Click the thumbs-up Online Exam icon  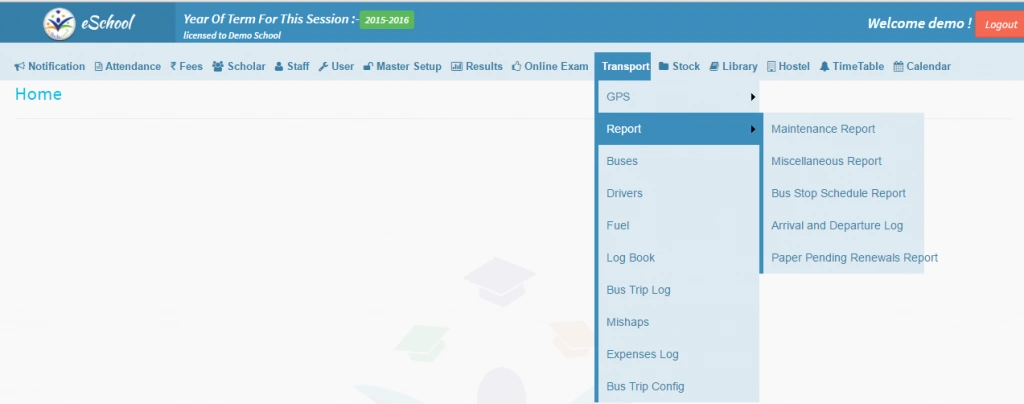pos(516,67)
